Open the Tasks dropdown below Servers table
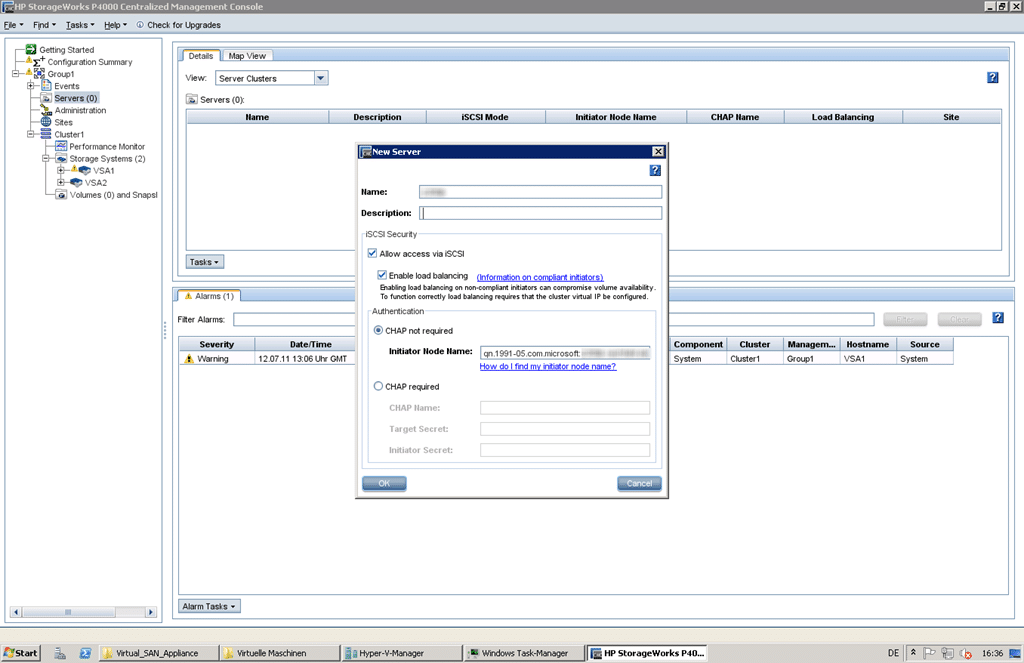 tap(204, 262)
